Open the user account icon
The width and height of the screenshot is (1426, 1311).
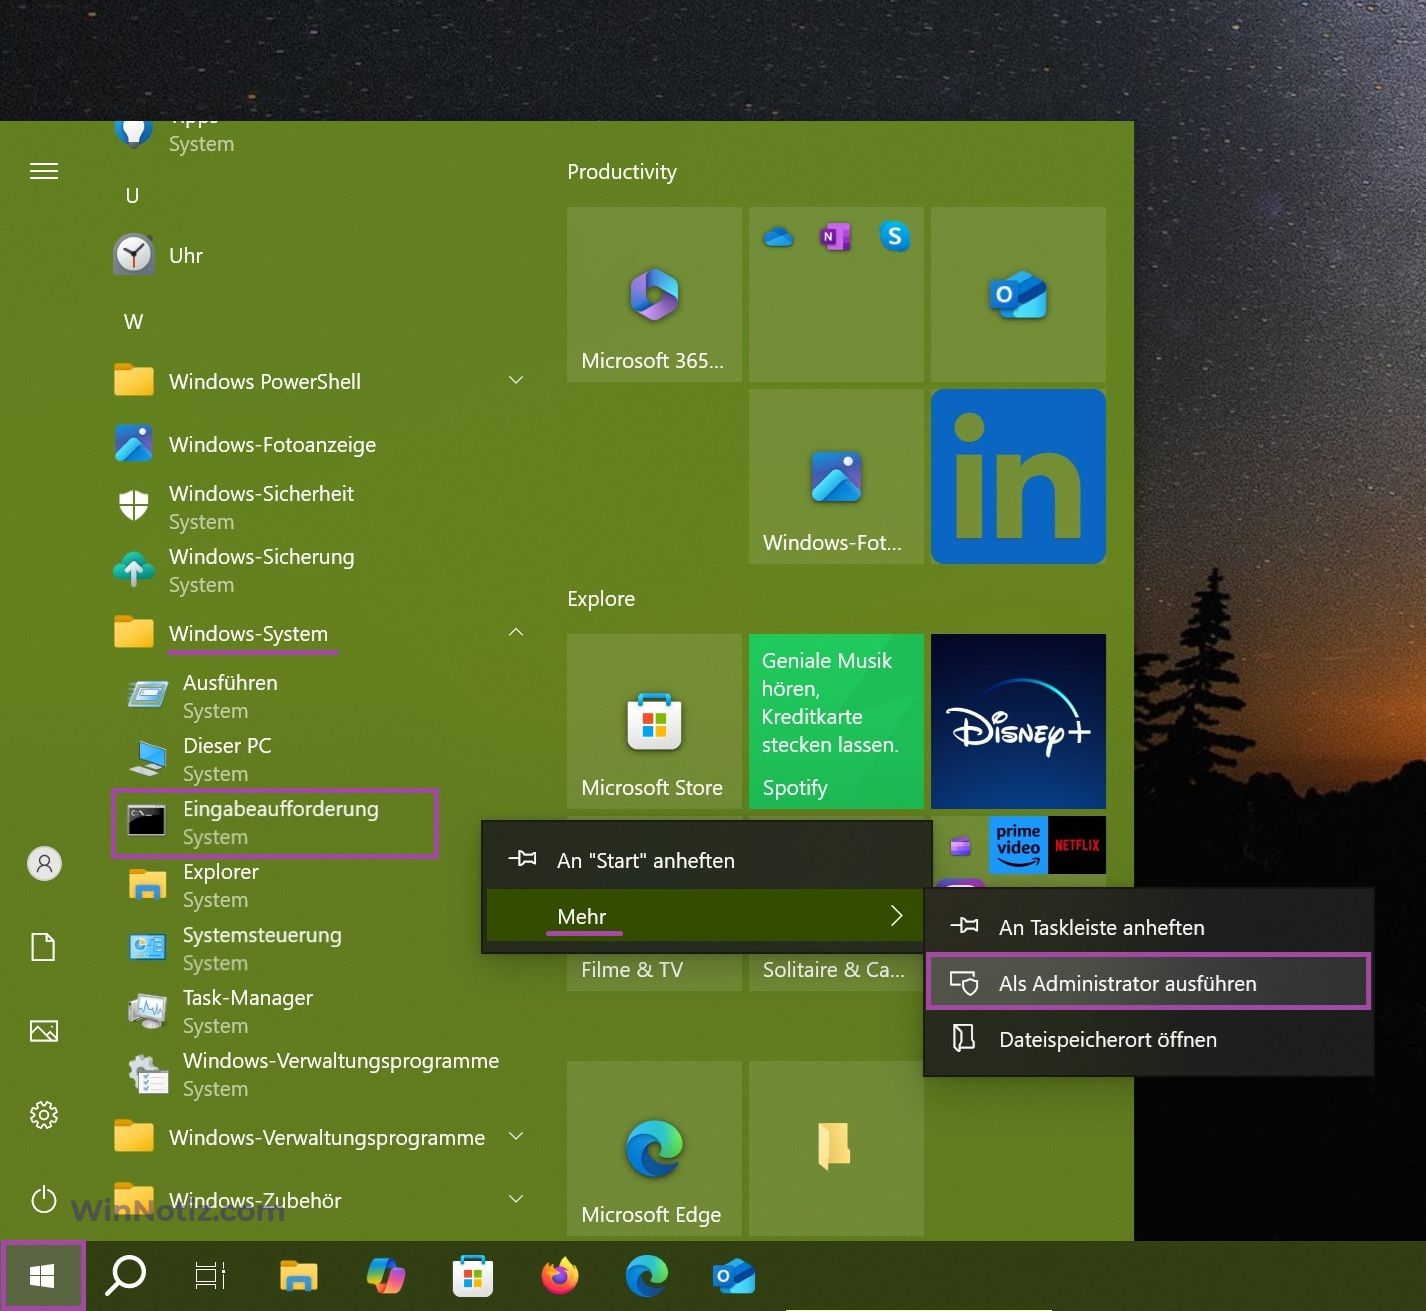[44, 864]
